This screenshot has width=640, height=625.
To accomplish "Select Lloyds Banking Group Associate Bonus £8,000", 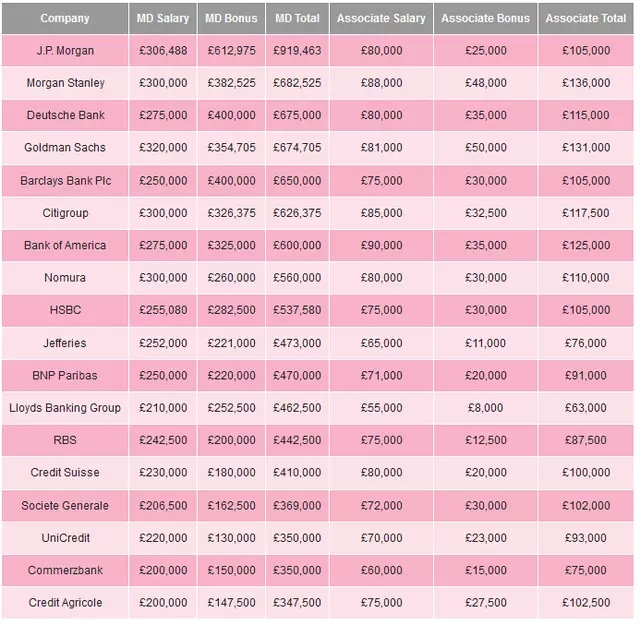I will click(x=485, y=407).
